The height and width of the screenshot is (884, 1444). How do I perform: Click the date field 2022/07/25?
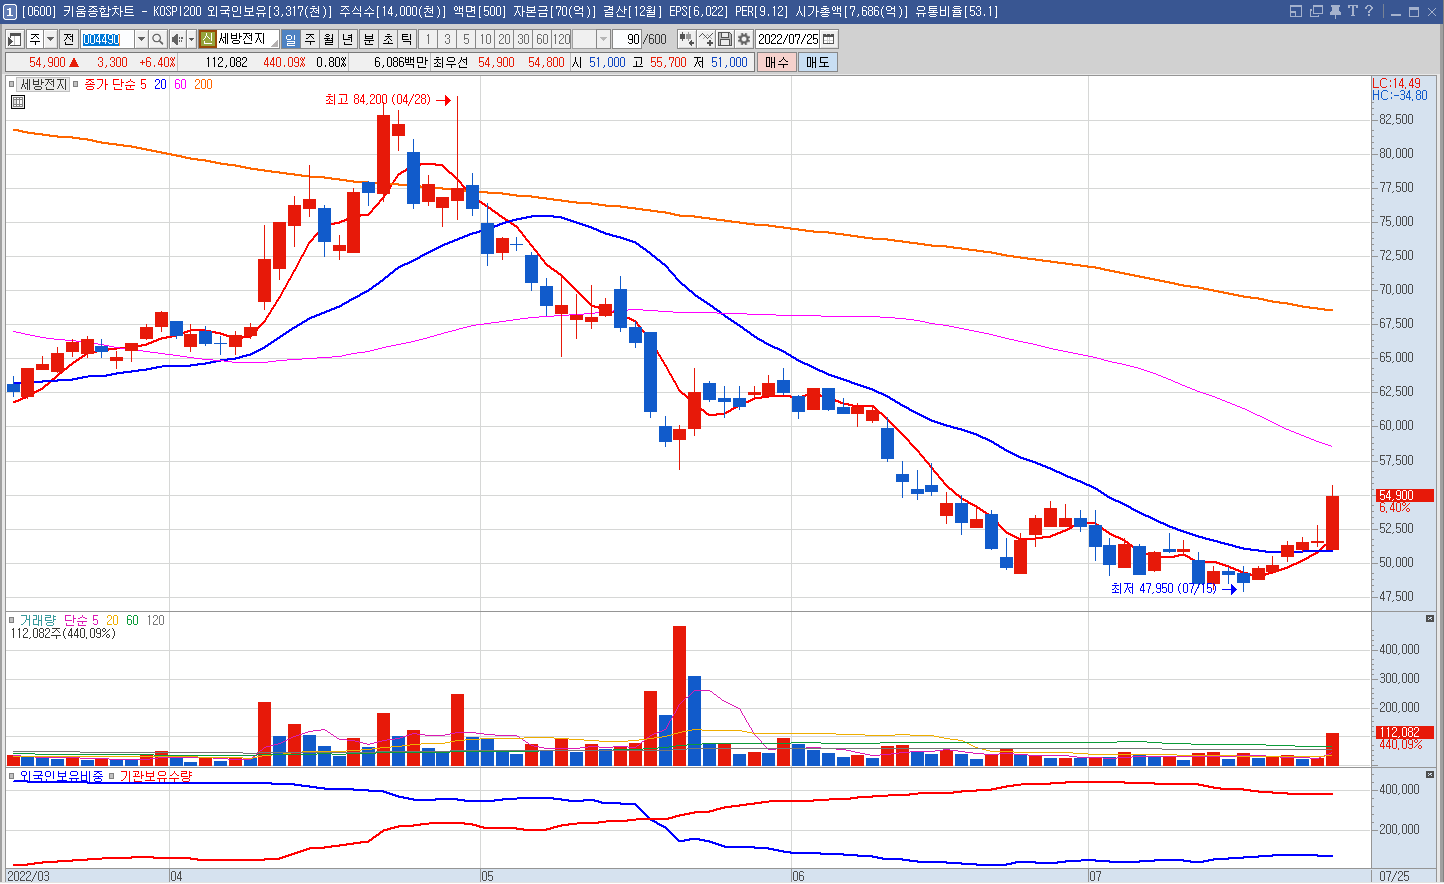tap(788, 39)
